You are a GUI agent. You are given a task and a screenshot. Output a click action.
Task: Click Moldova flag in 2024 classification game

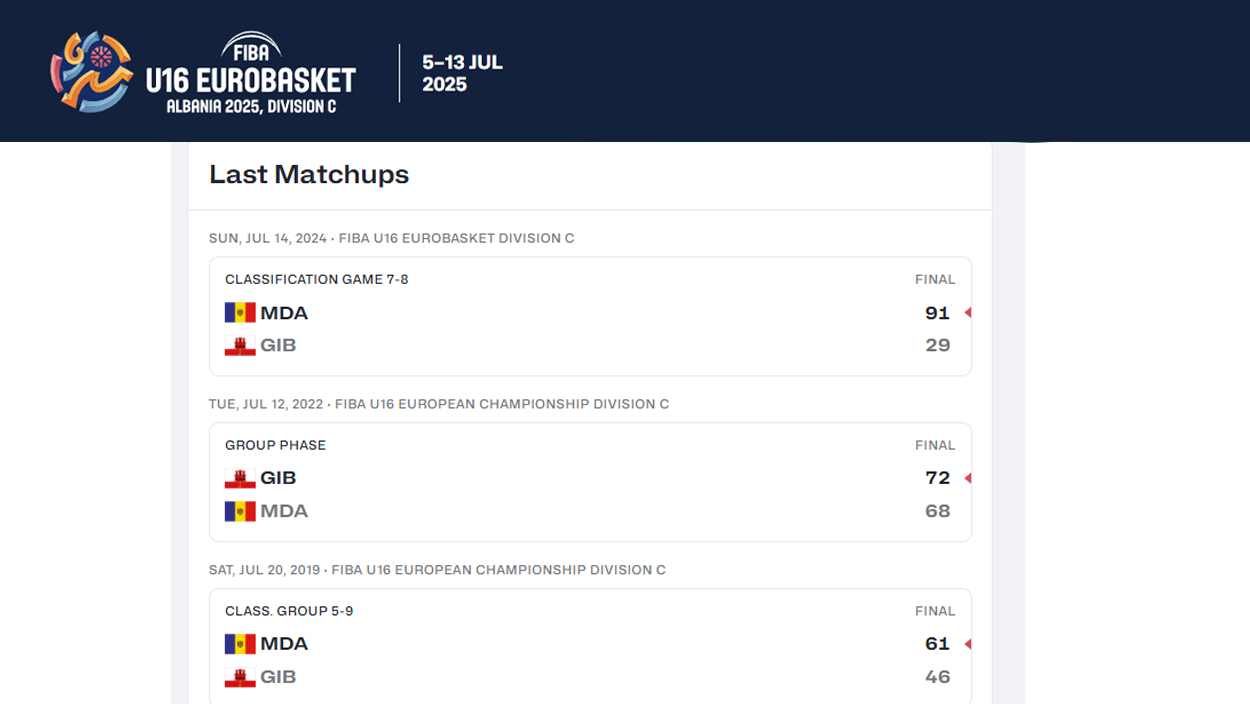pos(240,313)
